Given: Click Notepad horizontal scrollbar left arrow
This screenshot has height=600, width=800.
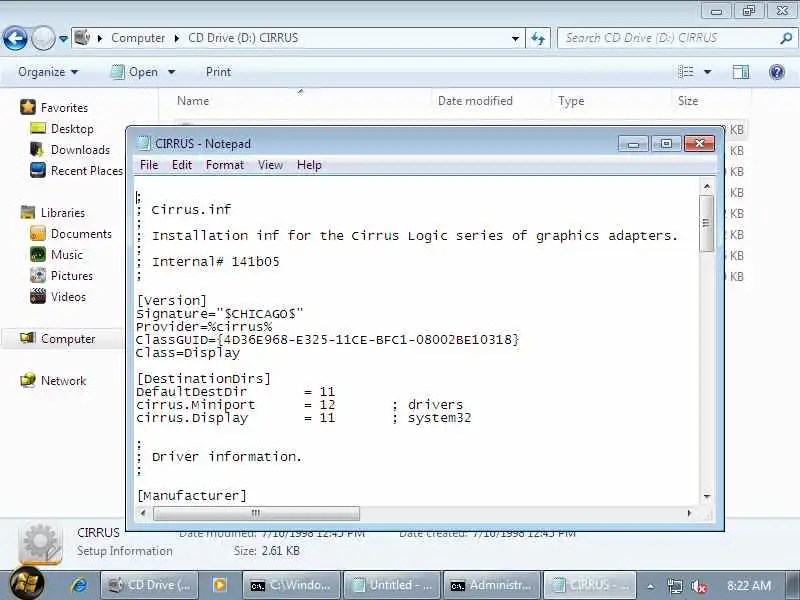Looking at the screenshot, I should pyautogui.click(x=143, y=513).
